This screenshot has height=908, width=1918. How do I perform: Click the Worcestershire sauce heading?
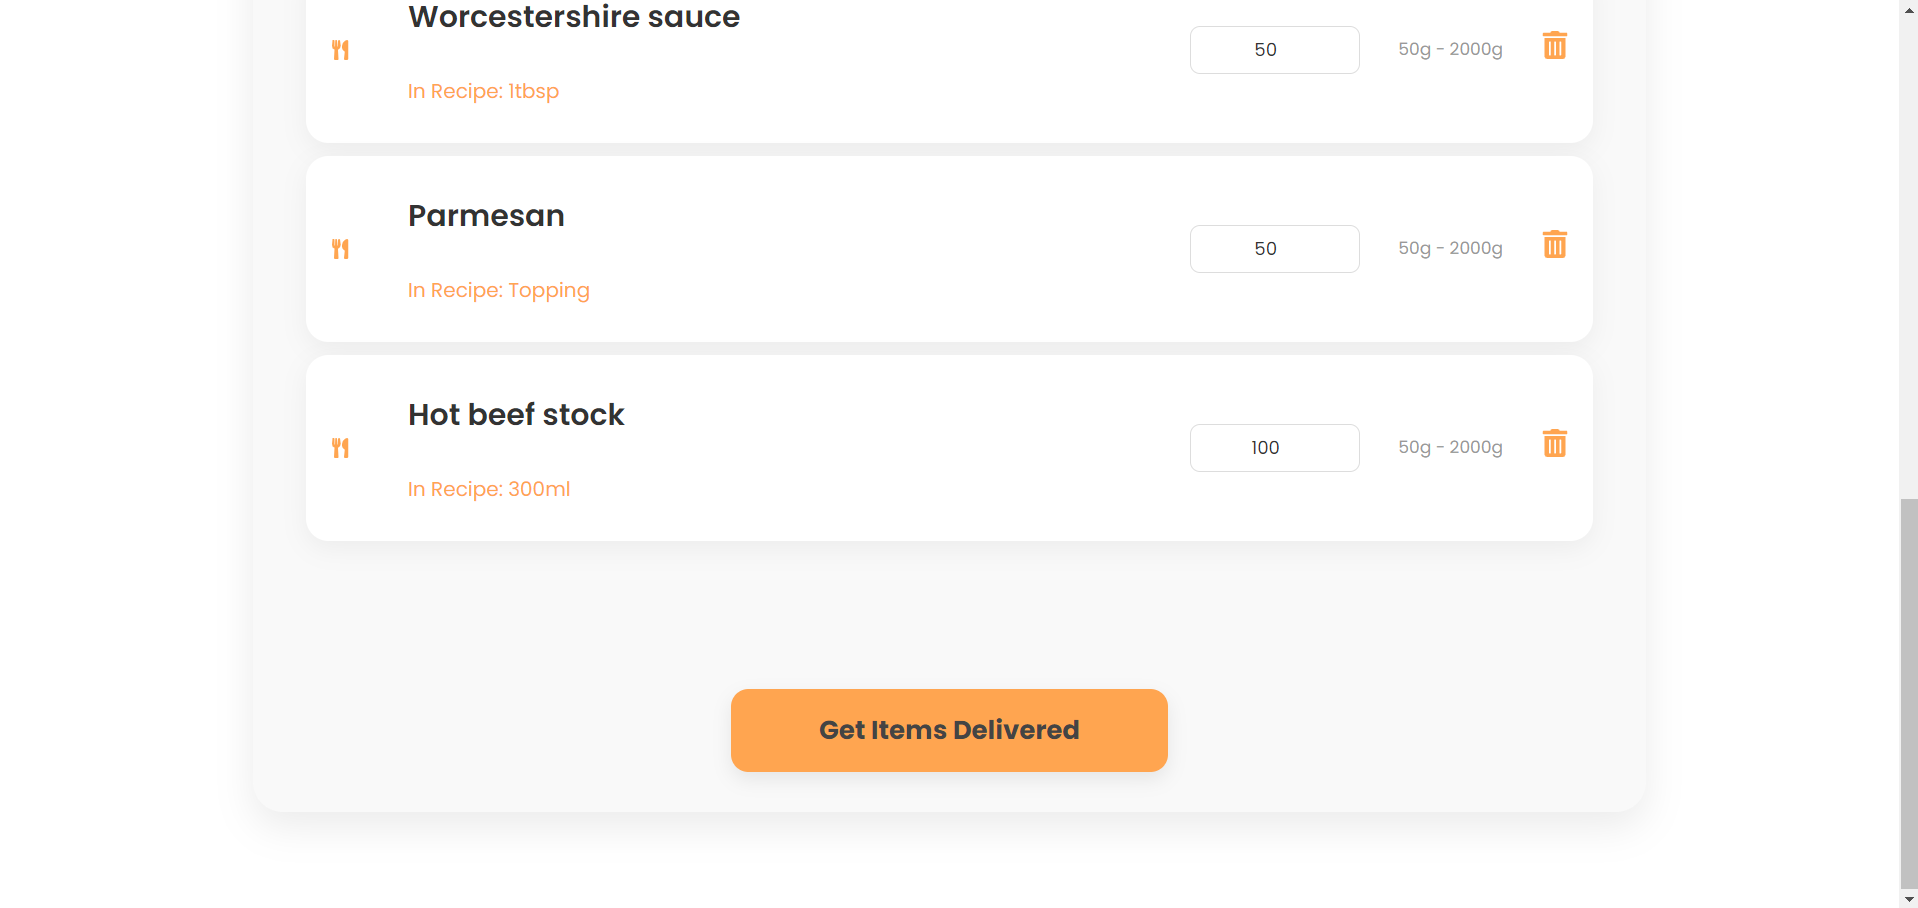click(574, 17)
